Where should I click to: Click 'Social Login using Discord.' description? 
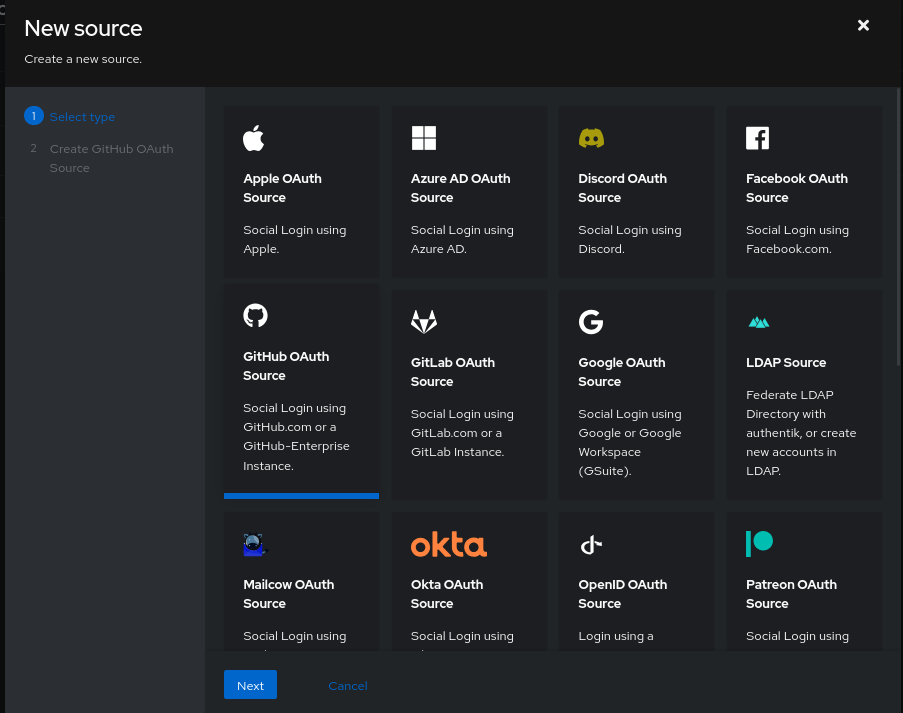pos(629,240)
